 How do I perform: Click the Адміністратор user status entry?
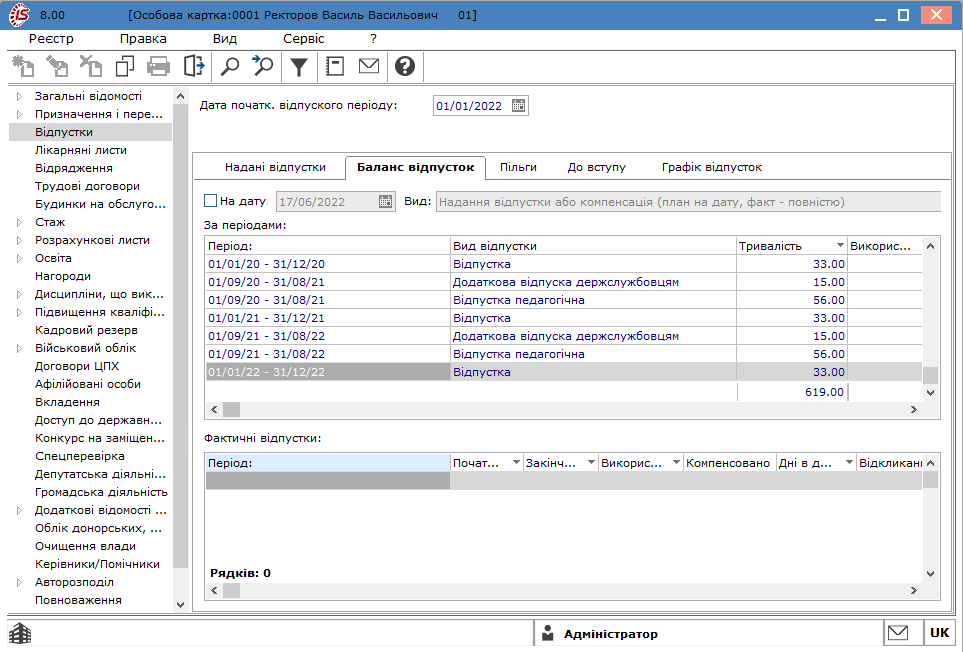[610, 634]
